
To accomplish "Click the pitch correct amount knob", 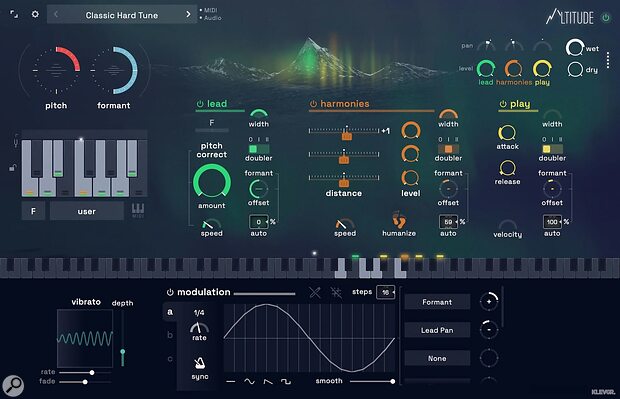I will point(212,182).
